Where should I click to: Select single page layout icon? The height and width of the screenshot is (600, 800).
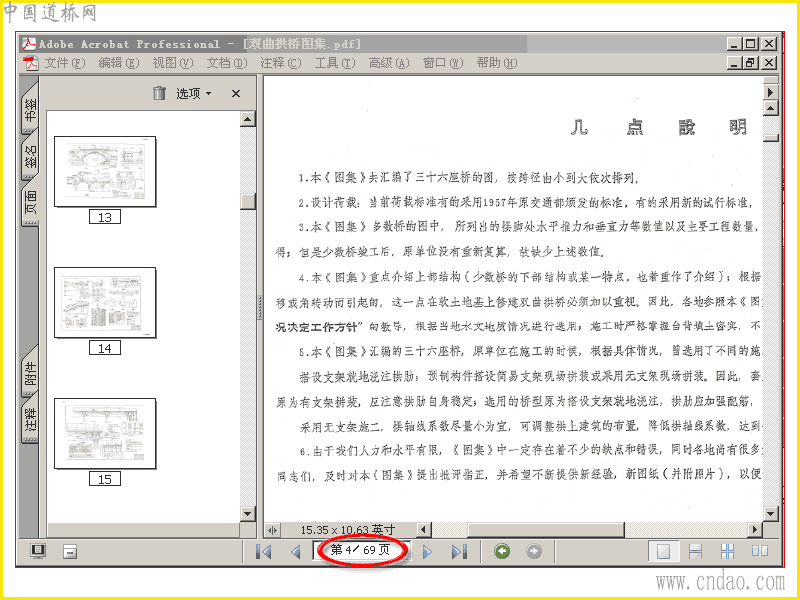click(x=663, y=551)
